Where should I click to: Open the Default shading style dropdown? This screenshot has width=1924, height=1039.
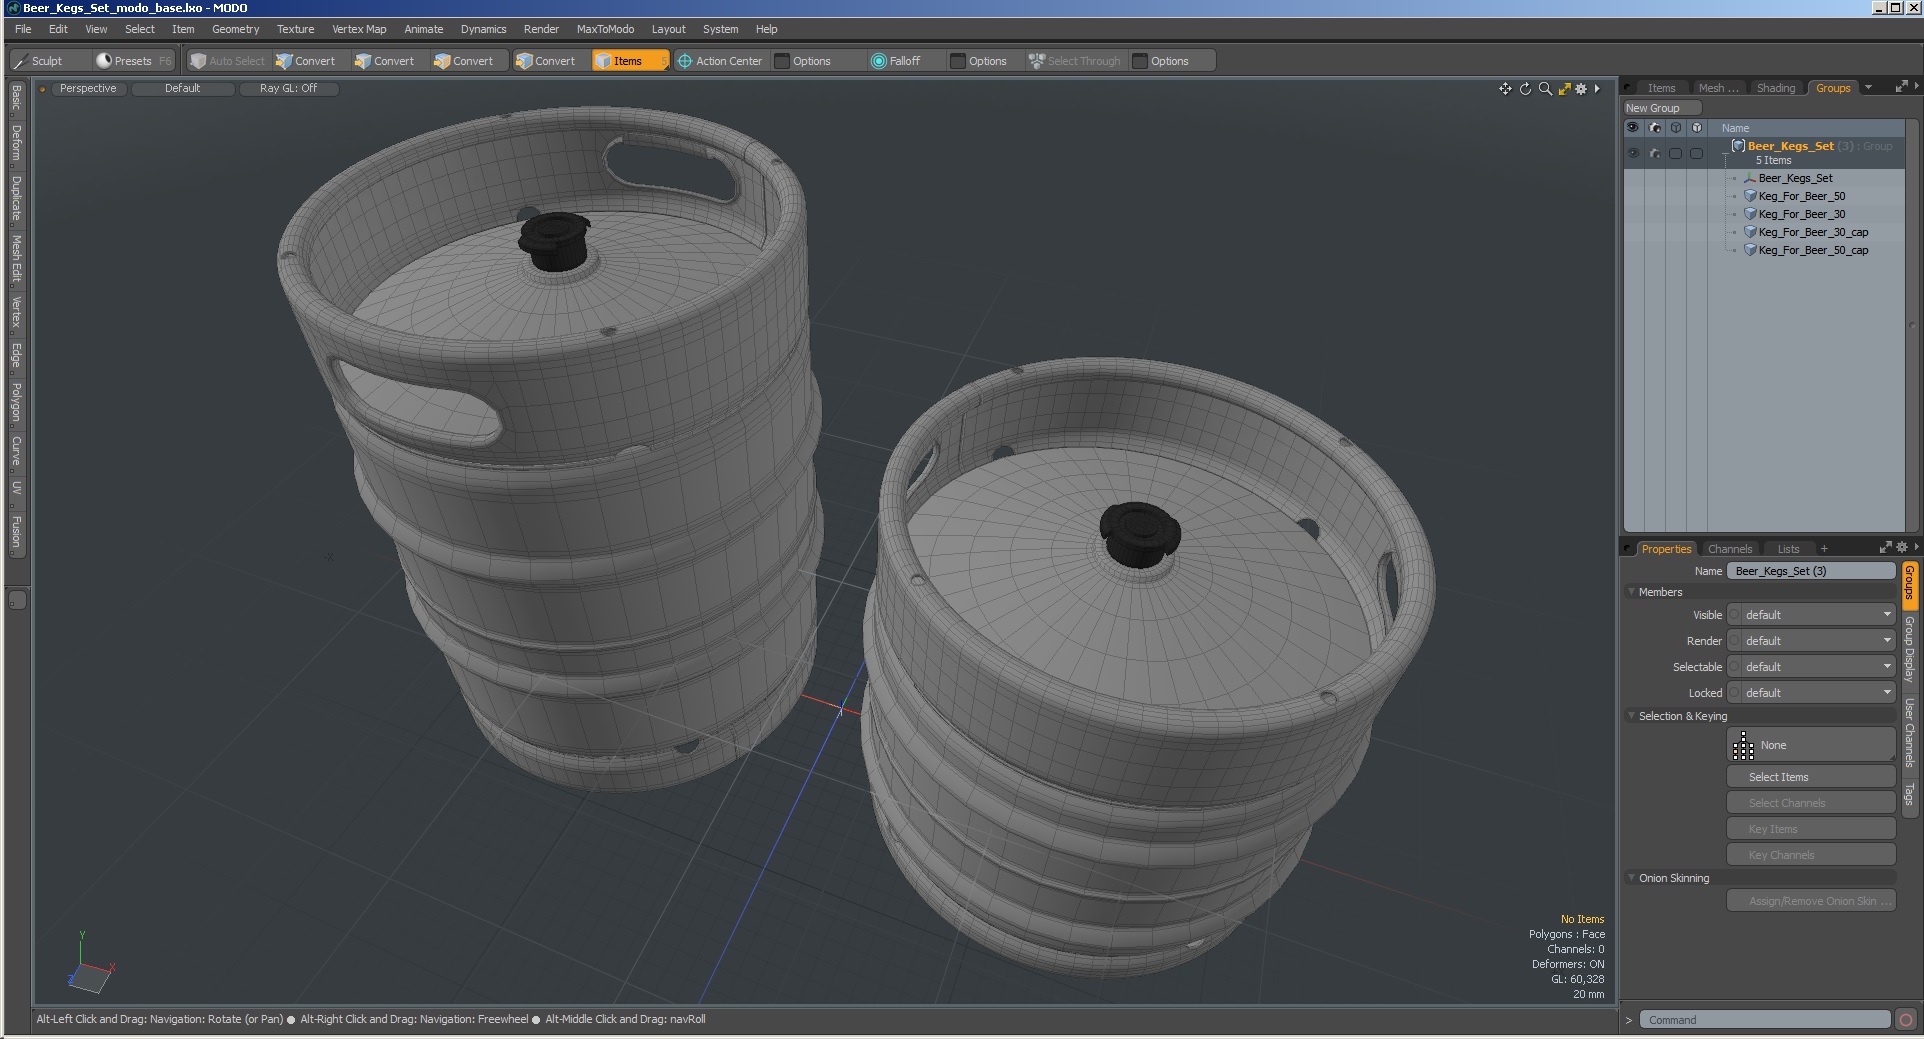pos(183,89)
